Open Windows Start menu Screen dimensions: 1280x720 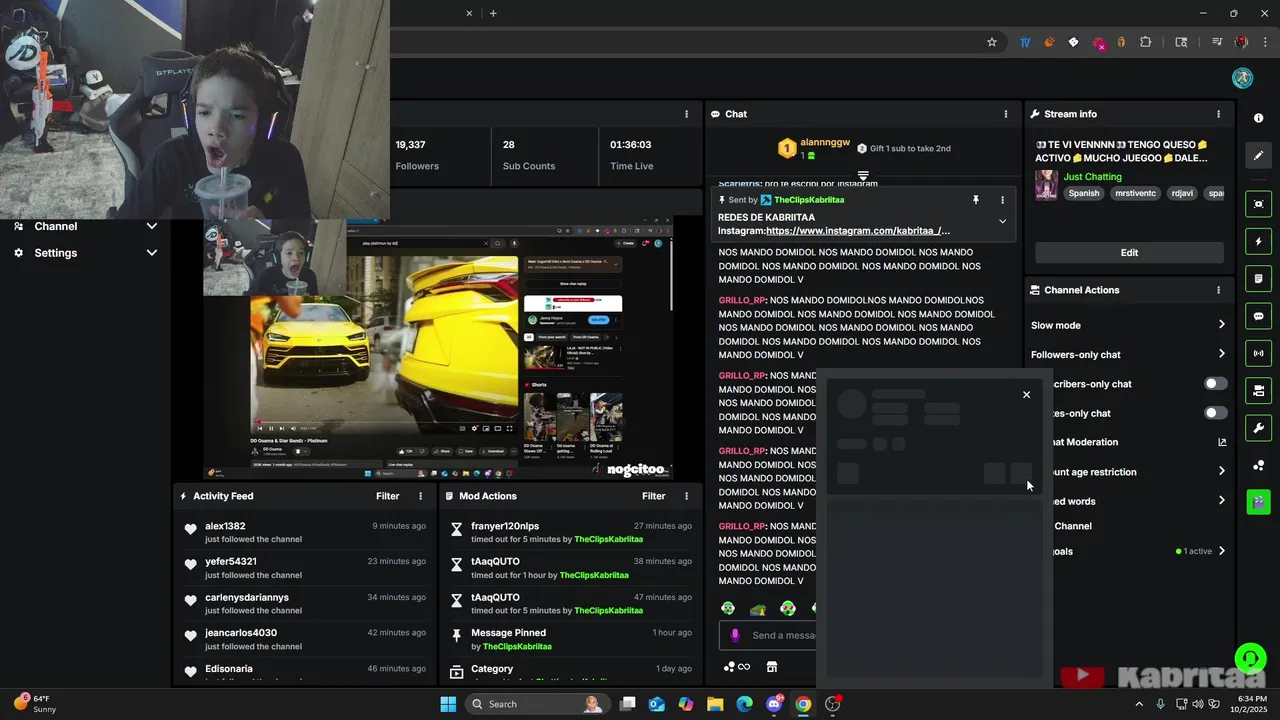448,704
